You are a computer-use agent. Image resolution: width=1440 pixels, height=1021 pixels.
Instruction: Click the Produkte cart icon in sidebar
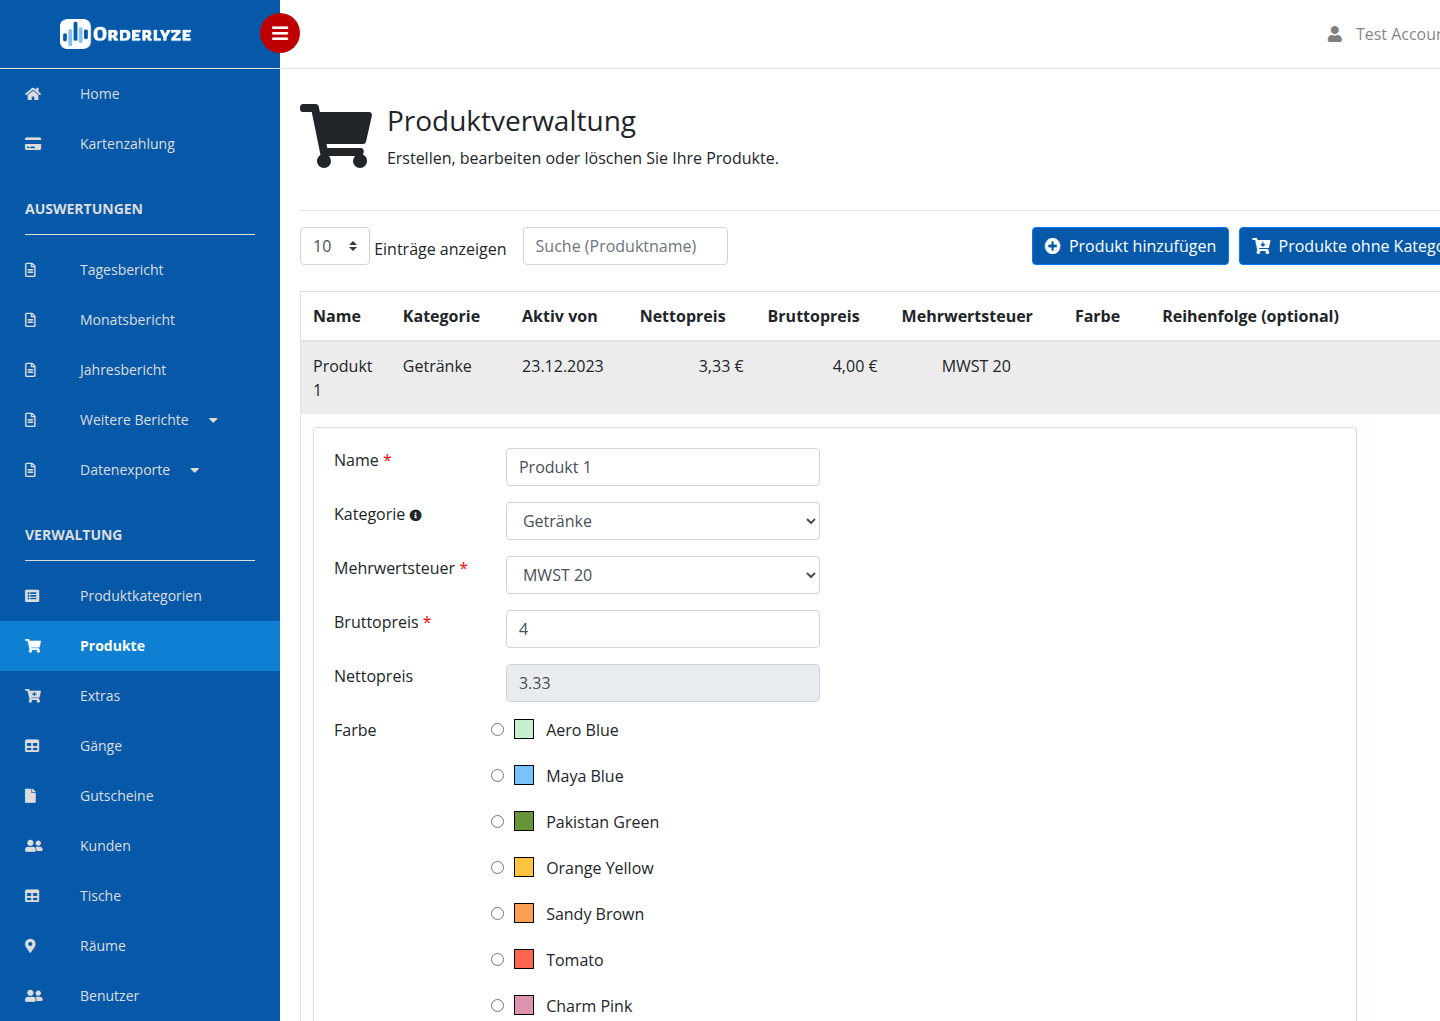33,646
